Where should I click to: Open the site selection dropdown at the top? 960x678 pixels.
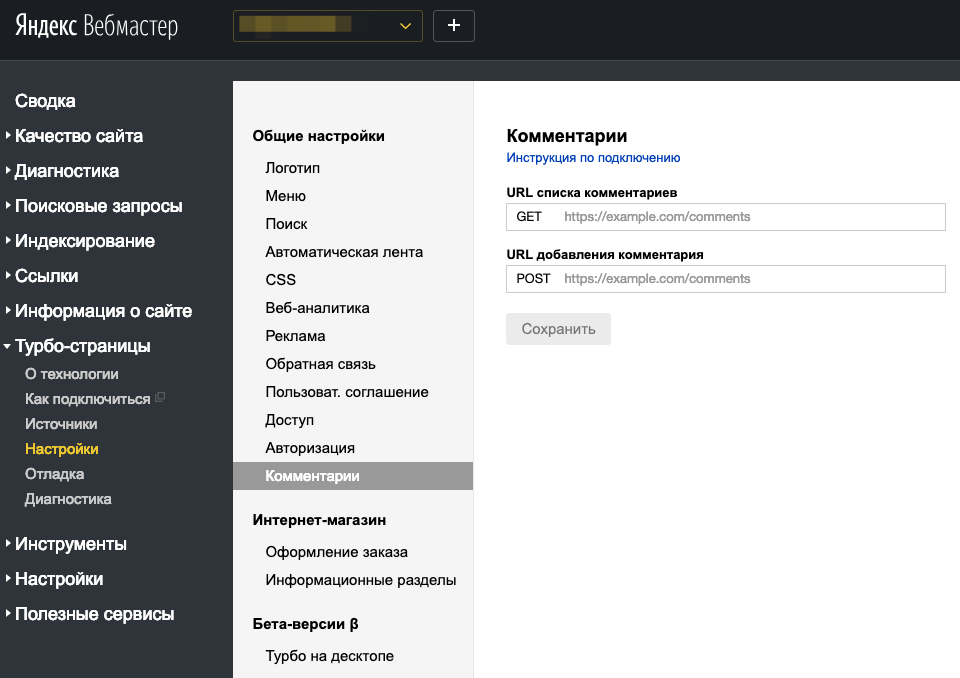(327, 25)
